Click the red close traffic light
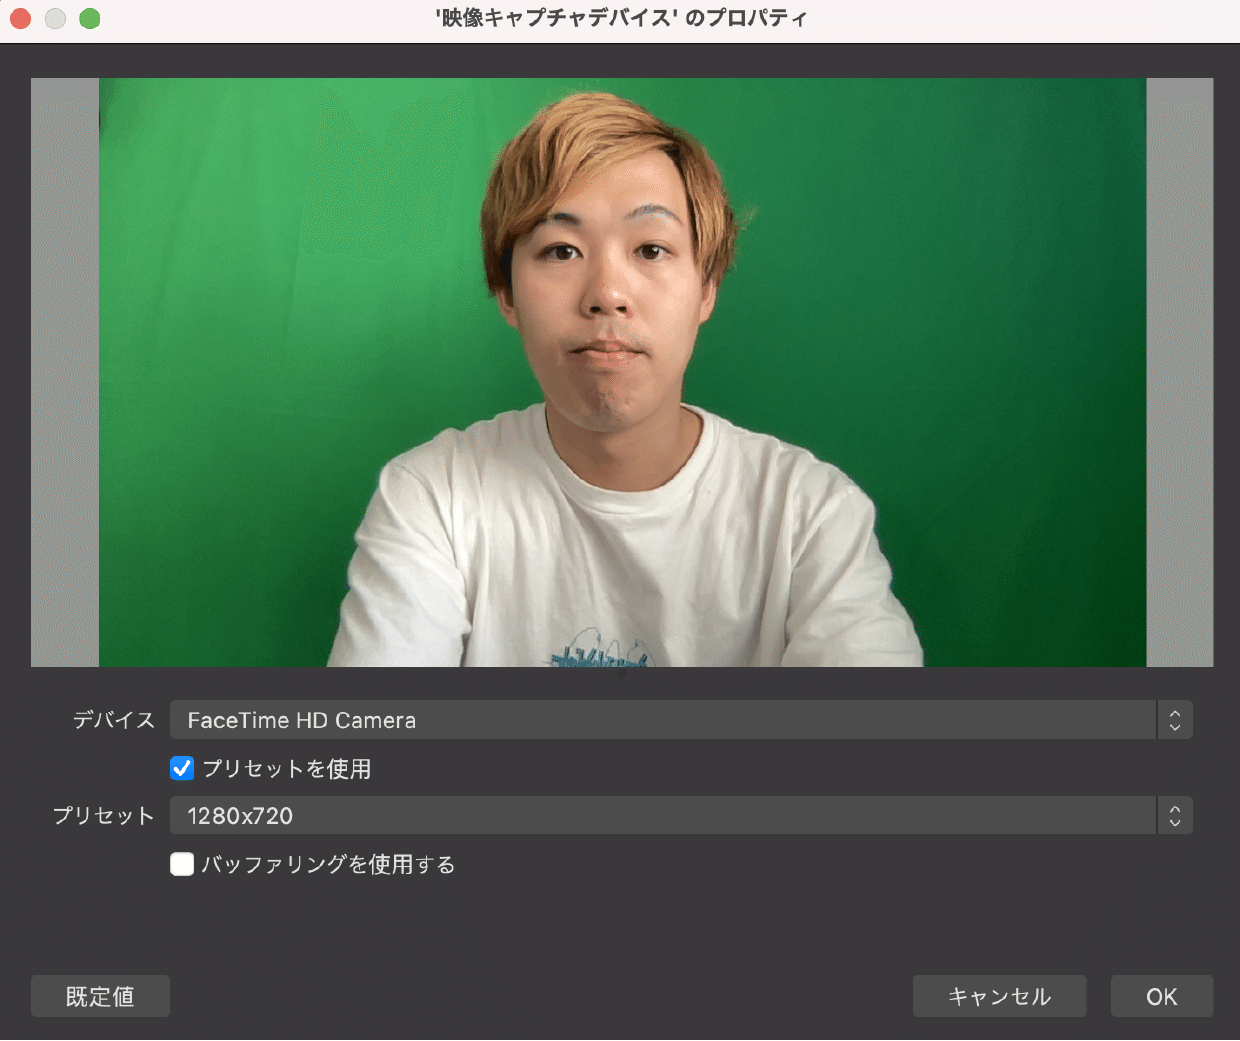1240x1041 pixels. click(x=20, y=18)
